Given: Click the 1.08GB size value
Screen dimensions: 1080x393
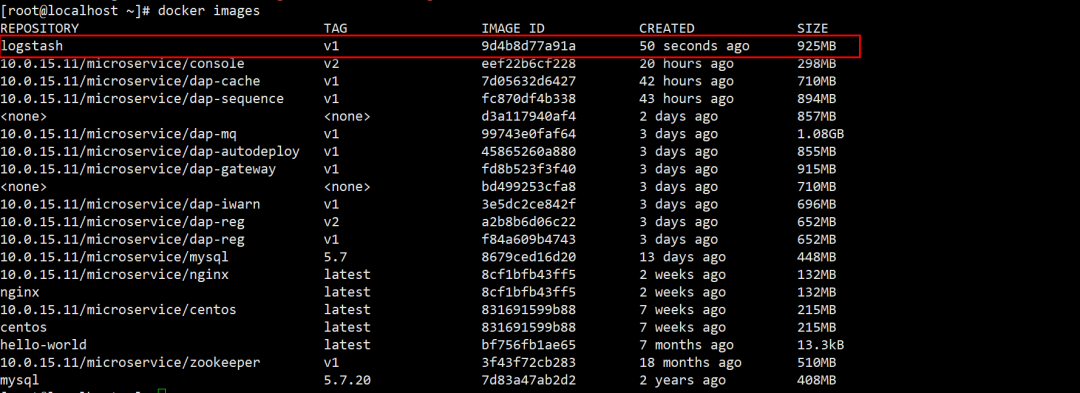Looking at the screenshot, I should click(820, 134).
